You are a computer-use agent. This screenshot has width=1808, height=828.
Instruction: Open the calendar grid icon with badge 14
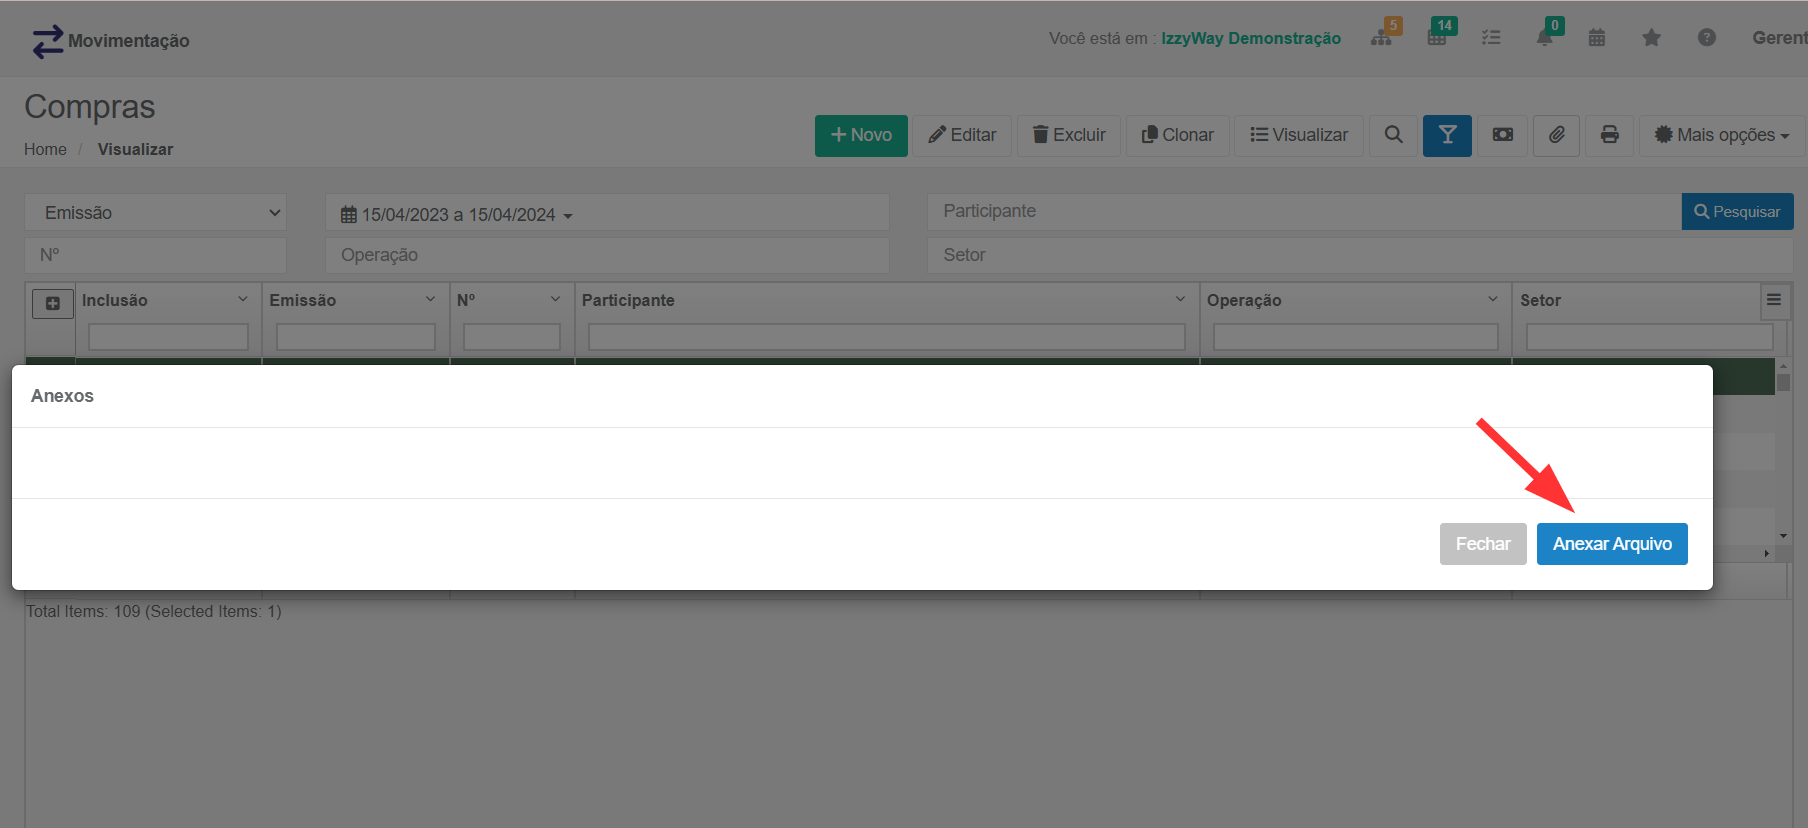coord(1437,38)
